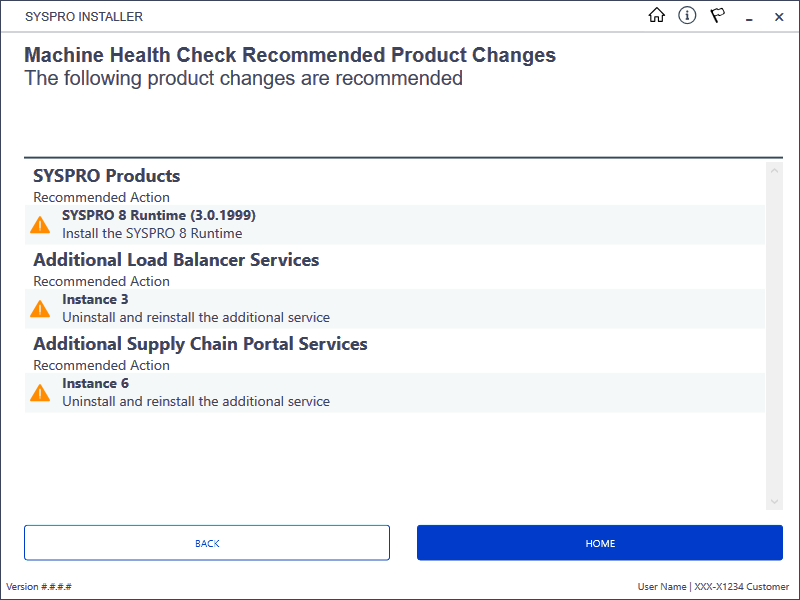Click the scrollbar down arrow
The height and width of the screenshot is (600, 800).
point(774,502)
